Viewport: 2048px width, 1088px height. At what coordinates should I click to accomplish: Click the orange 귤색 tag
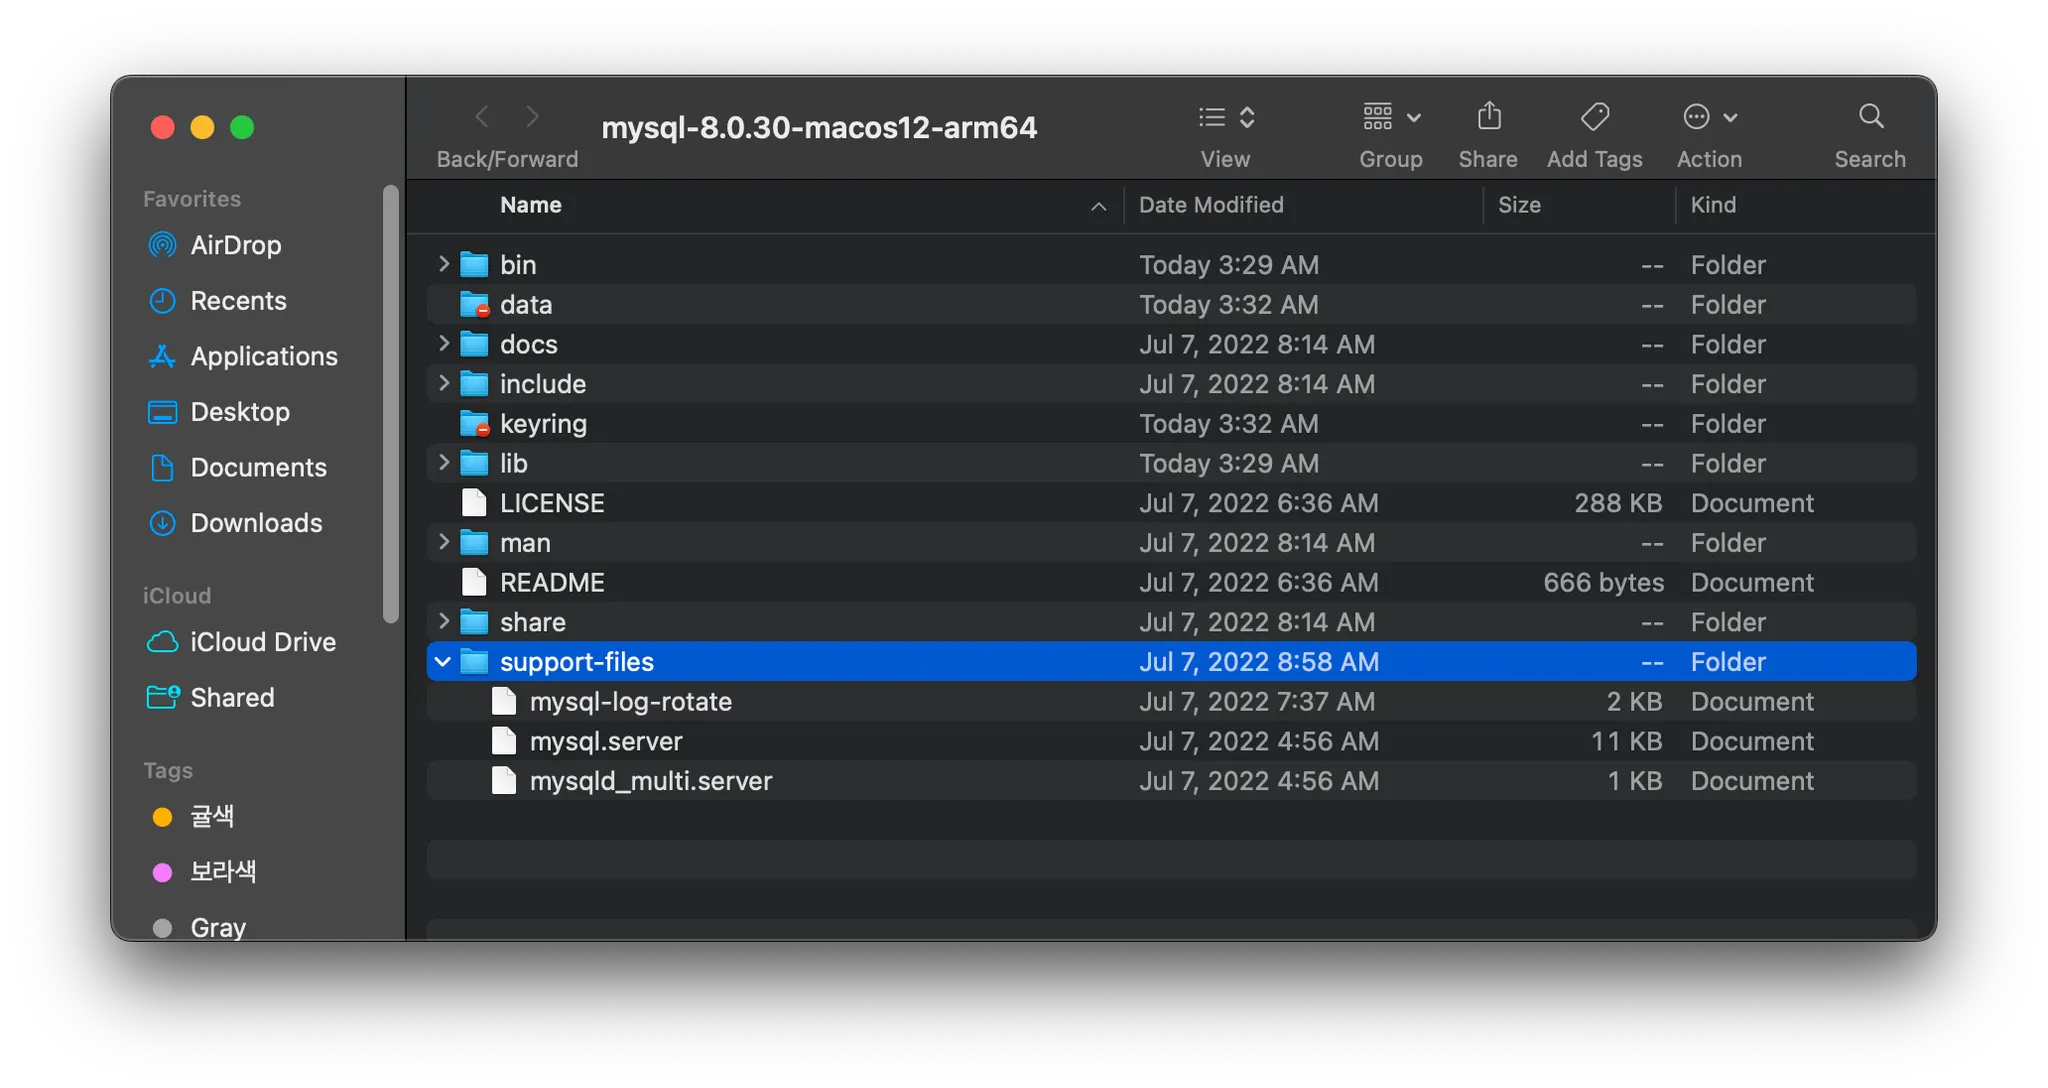pyautogui.click(x=211, y=817)
